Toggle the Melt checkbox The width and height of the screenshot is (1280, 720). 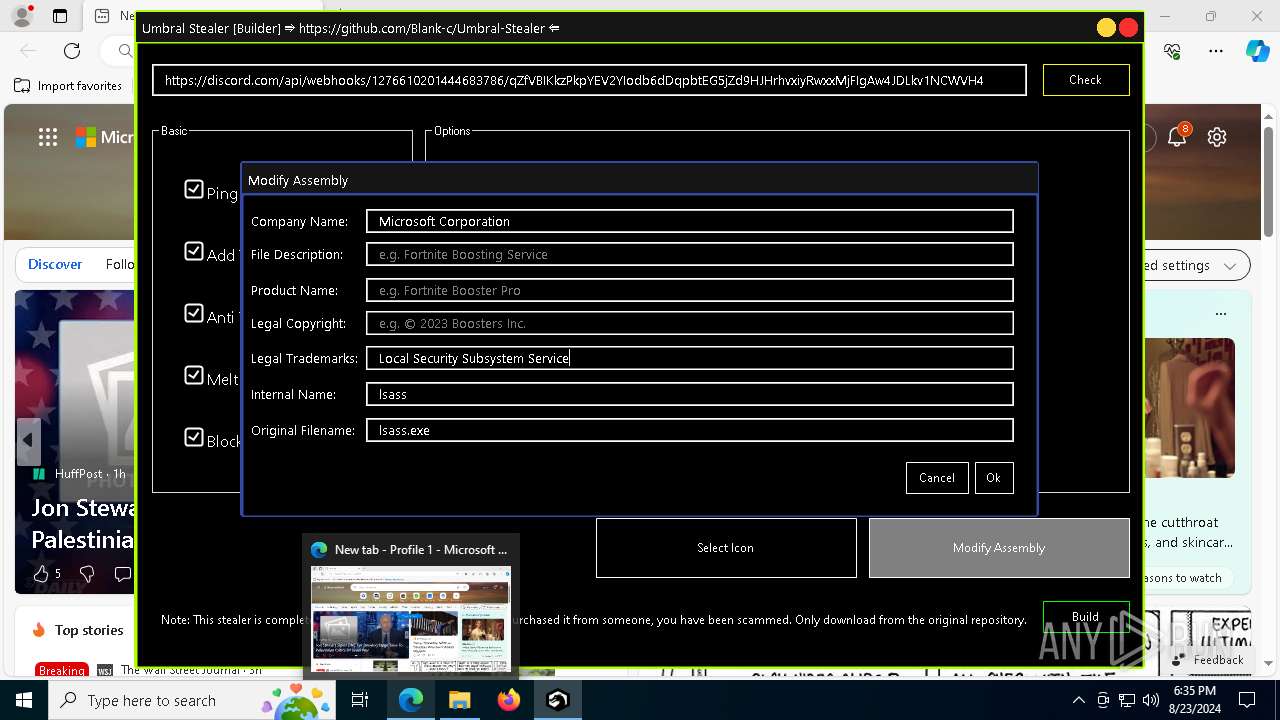[194, 375]
